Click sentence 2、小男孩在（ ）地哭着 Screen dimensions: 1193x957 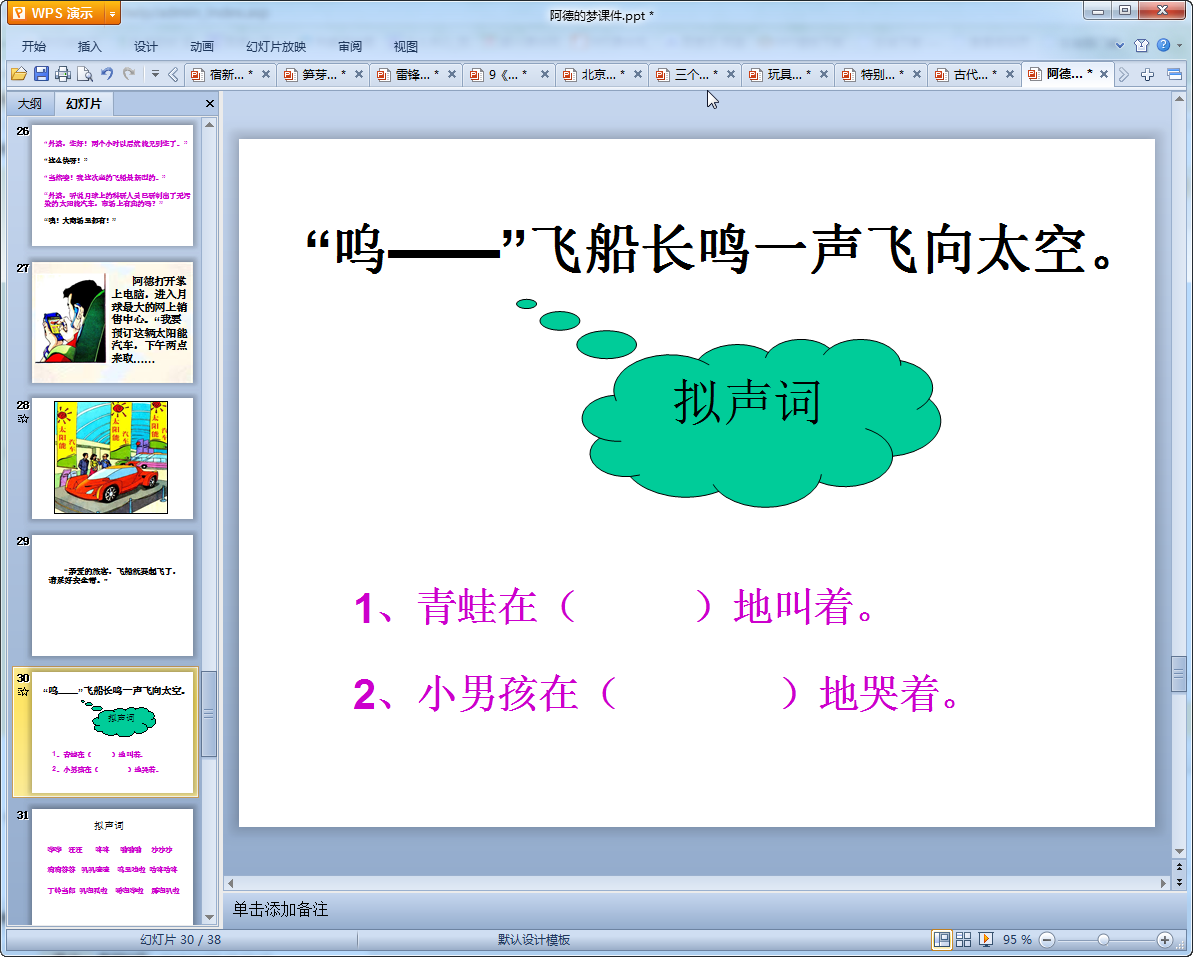pos(658,695)
